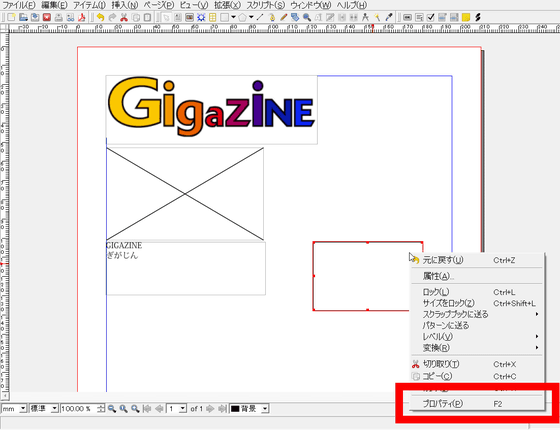Open the page number dropdown
Viewport: 560px width, 430px height.
(183, 408)
